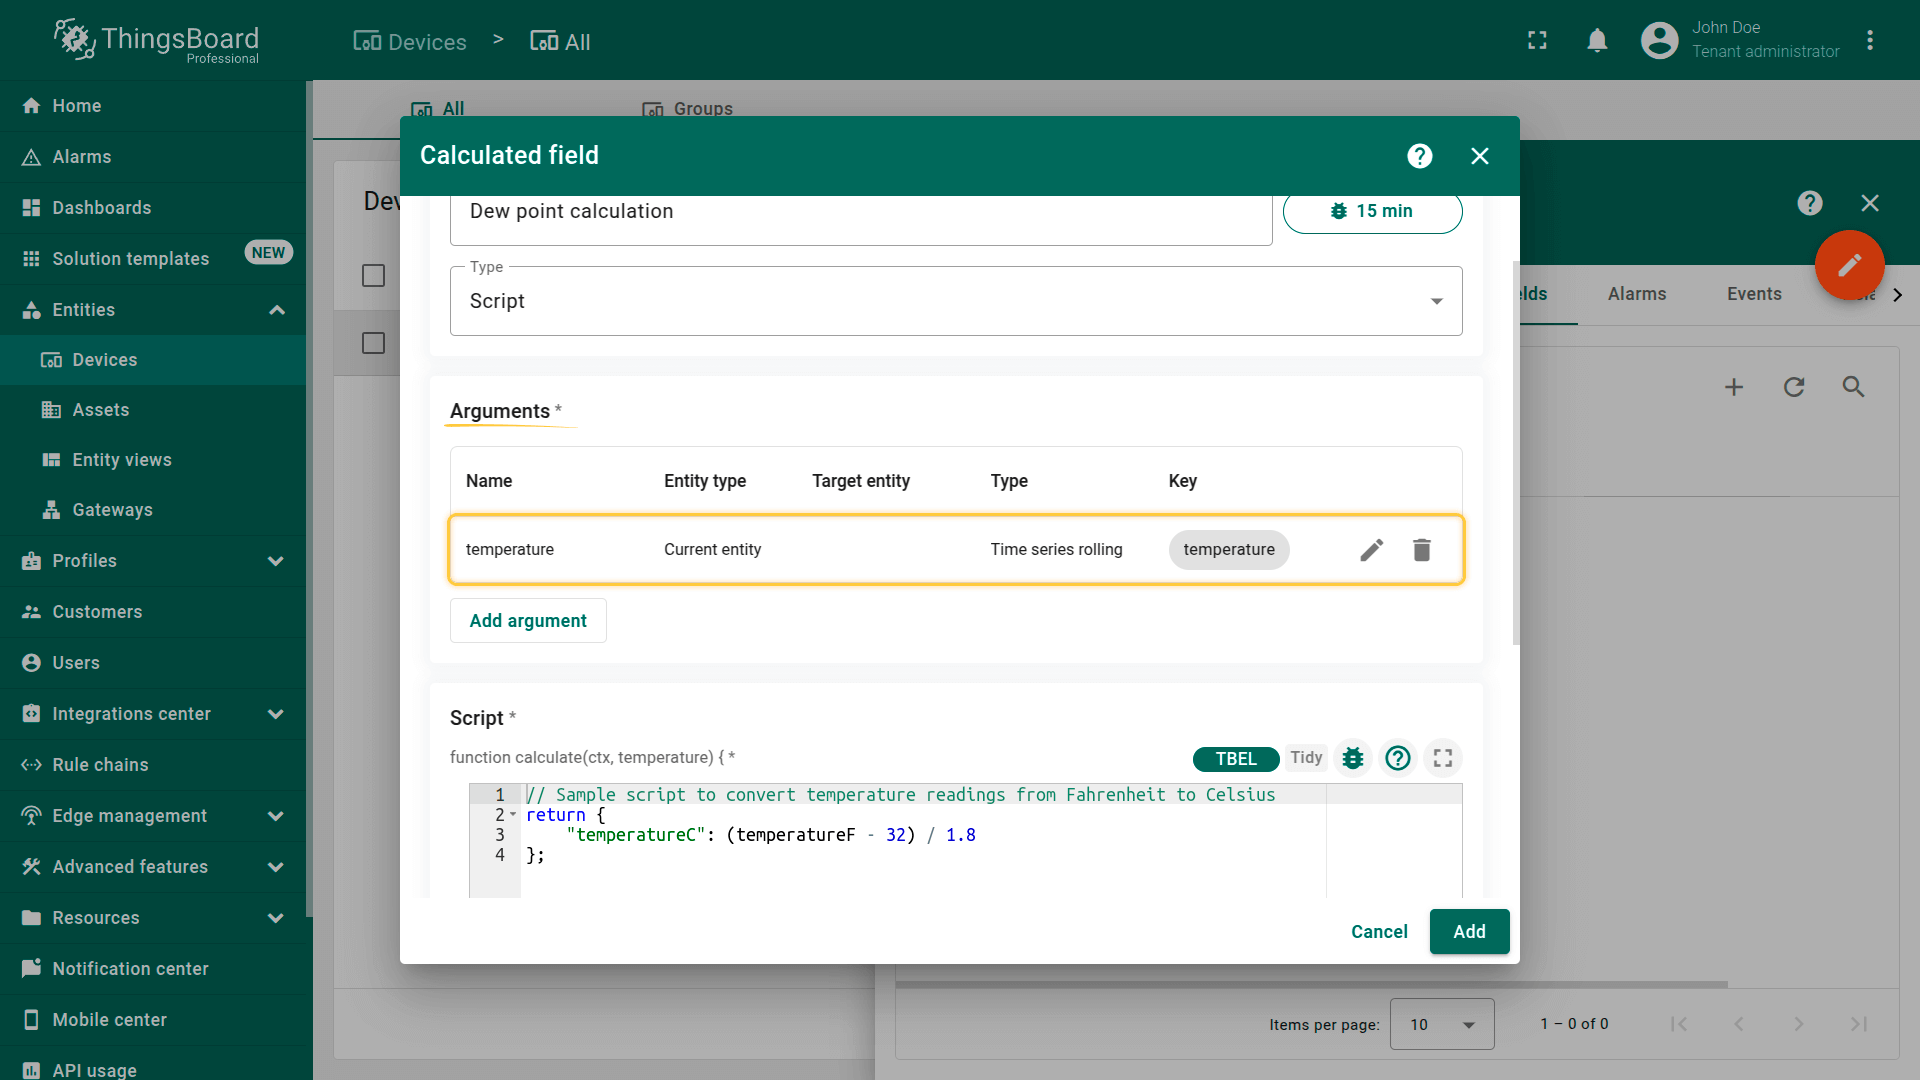Toggle the TBEL script language switch
1920x1080 pixels.
click(x=1235, y=759)
